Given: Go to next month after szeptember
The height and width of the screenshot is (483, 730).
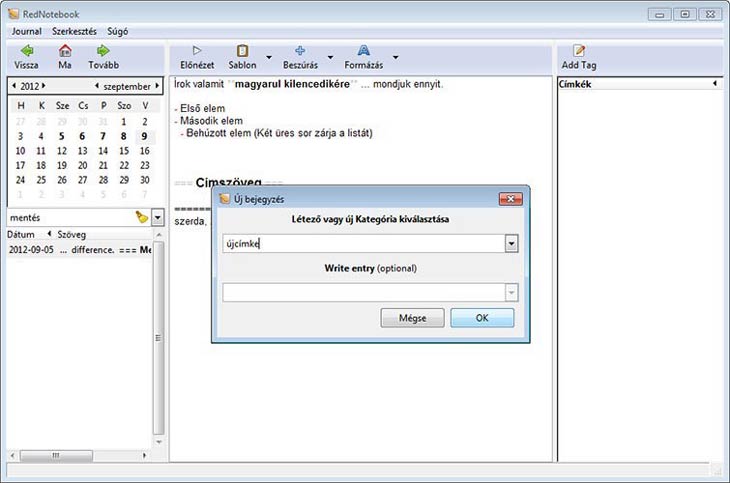Looking at the screenshot, I should pyautogui.click(x=157, y=86).
